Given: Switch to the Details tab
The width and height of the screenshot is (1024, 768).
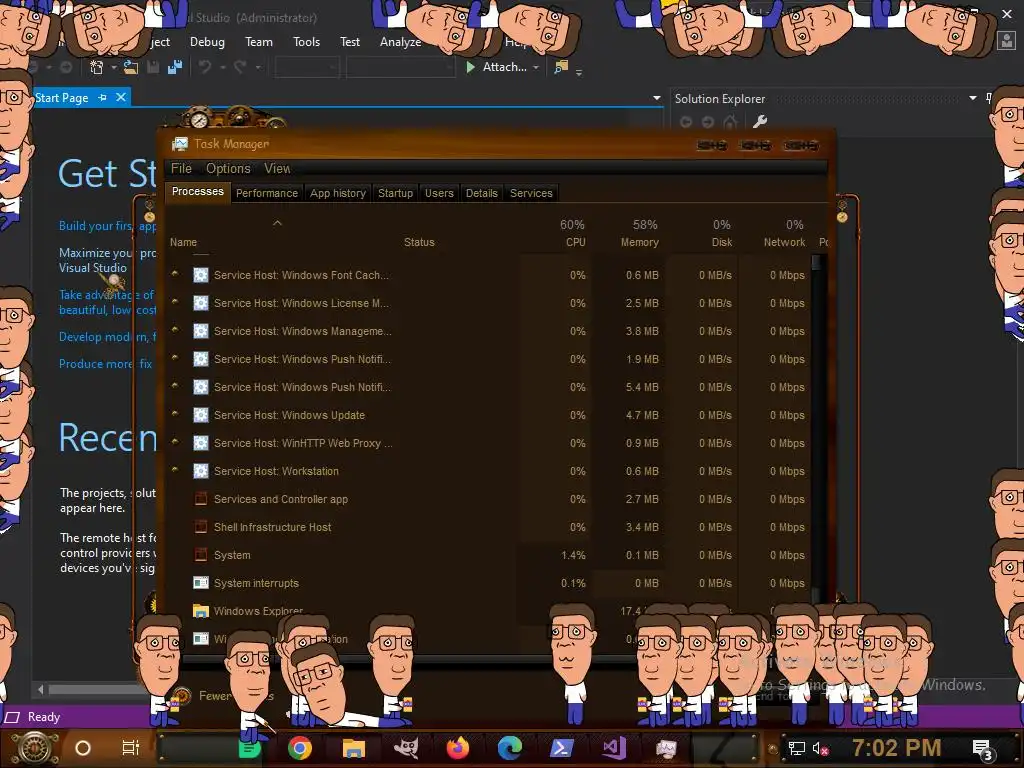Looking at the screenshot, I should (481, 193).
